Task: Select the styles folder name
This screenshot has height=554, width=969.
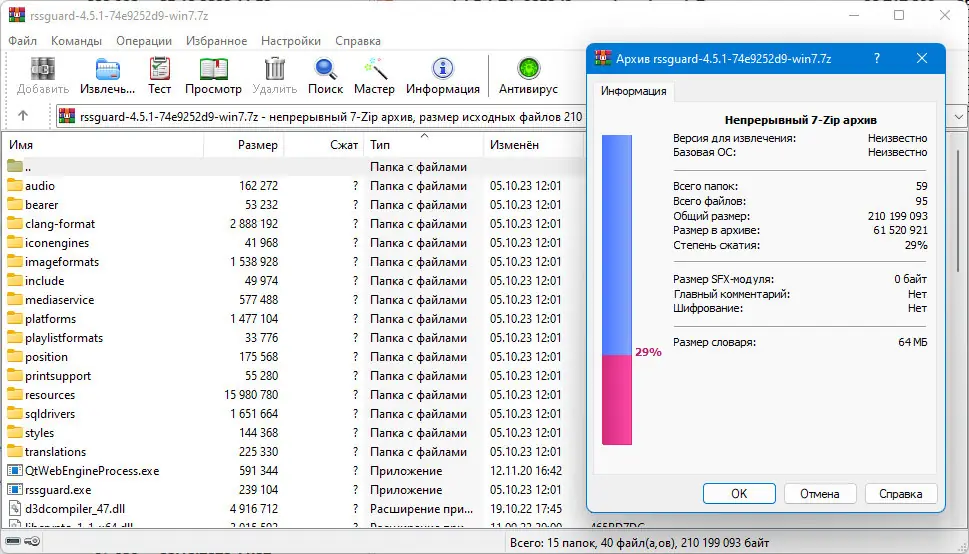Action: click(x=40, y=433)
